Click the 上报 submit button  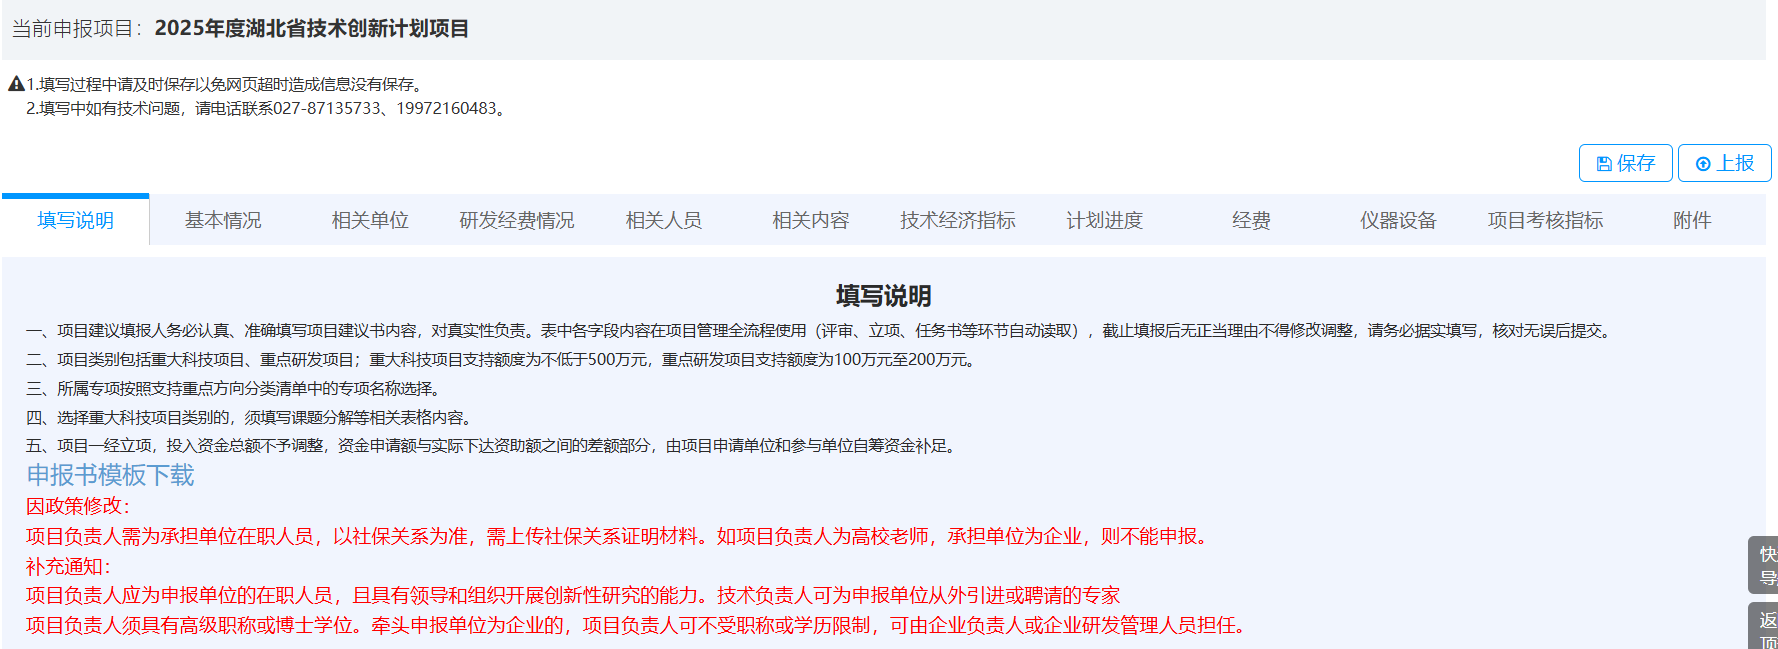(1724, 163)
